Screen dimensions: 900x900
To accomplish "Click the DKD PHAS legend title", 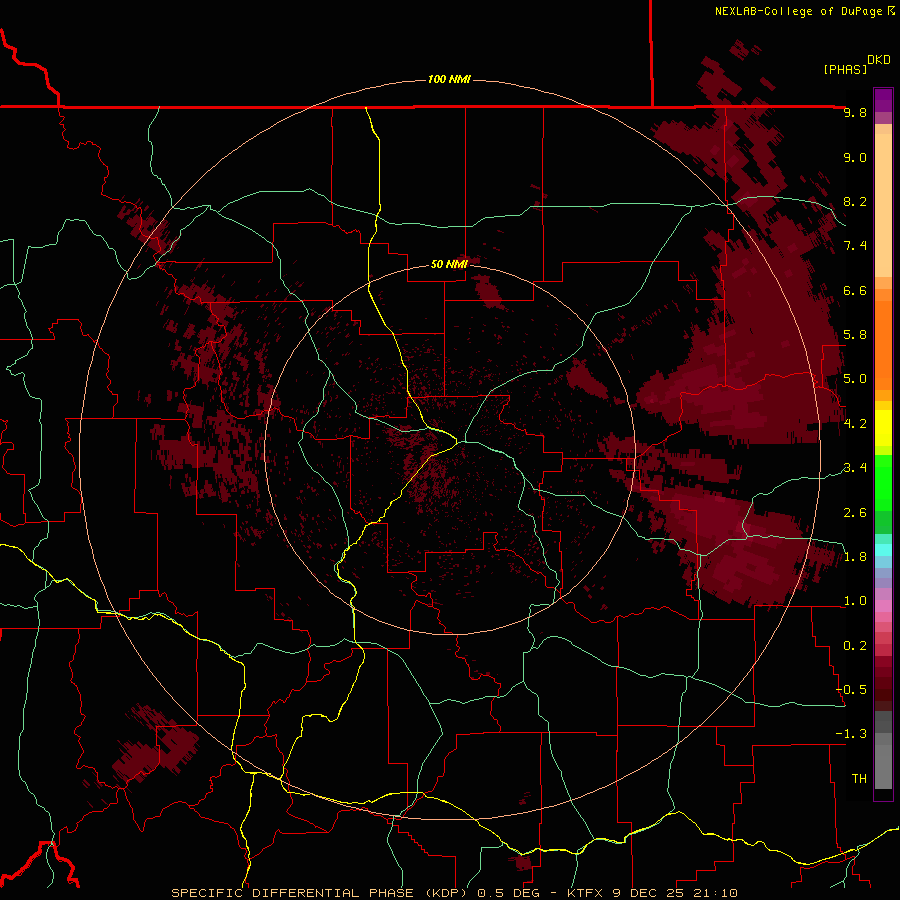I will tap(856, 64).
